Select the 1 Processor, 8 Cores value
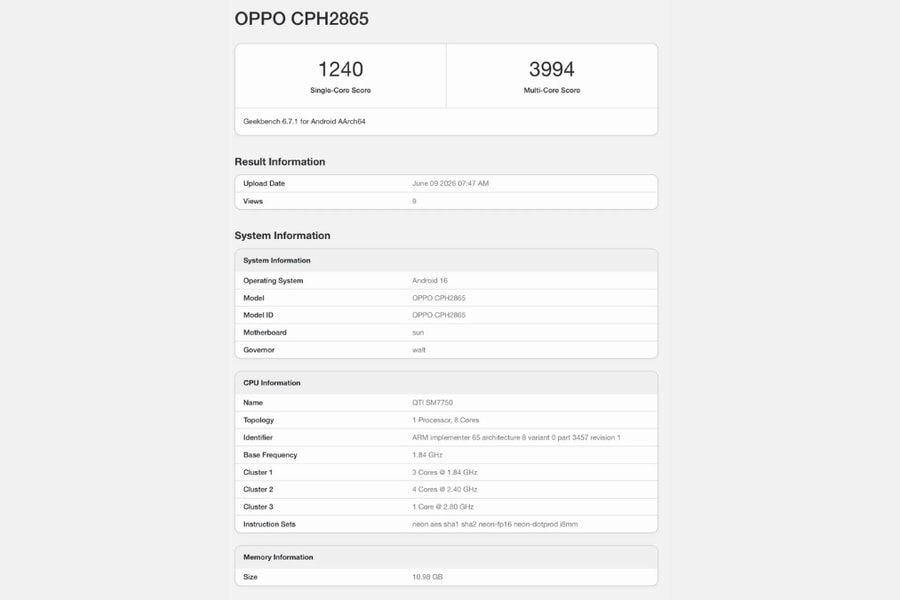Viewport: 900px width, 600px height. 445,420
